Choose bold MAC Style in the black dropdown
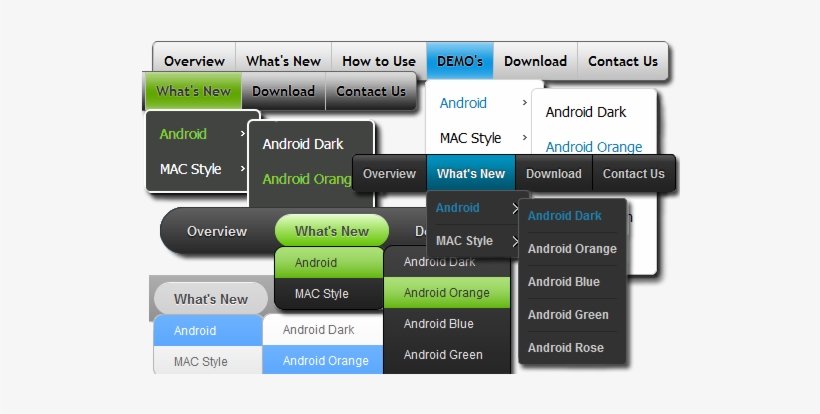The height and width of the screenshot is (414, 820). pyautogui.click(x=464, y=240)
